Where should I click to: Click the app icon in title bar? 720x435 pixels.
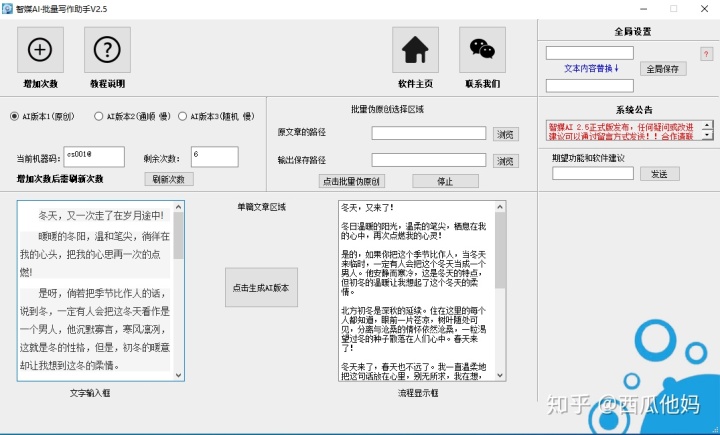[7, 9]
